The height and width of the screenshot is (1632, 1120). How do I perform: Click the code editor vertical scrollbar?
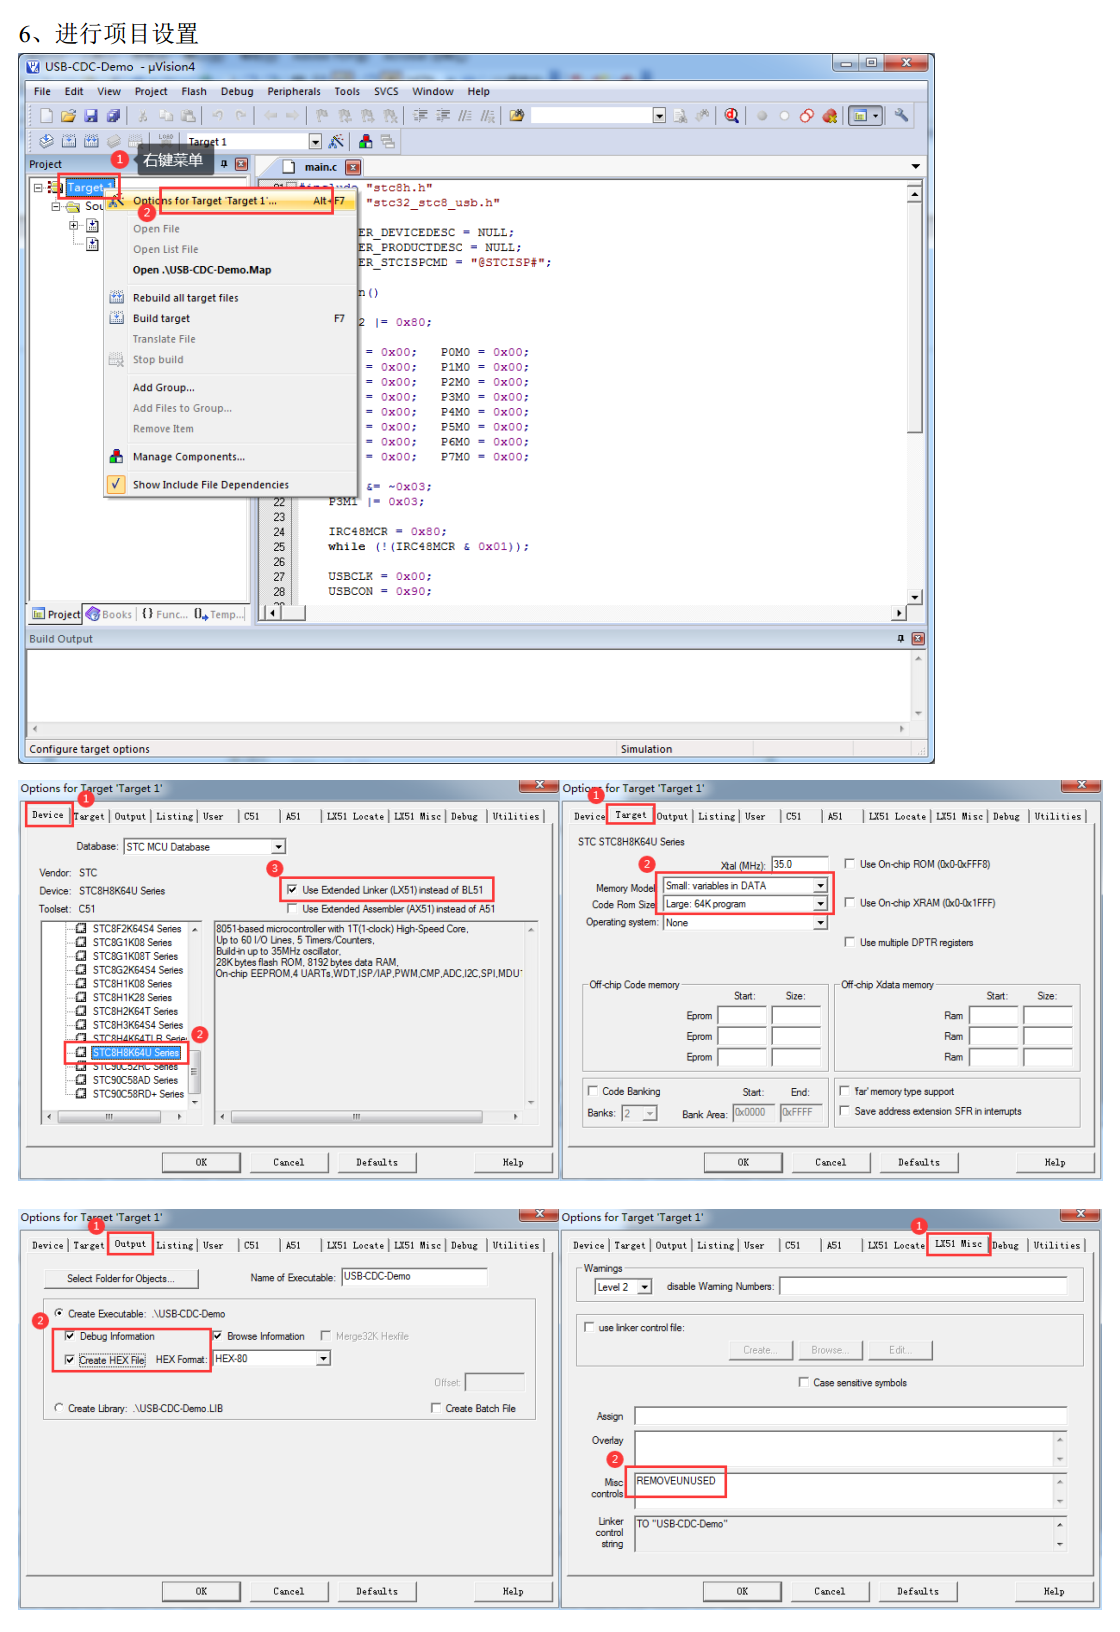[914, 394]
